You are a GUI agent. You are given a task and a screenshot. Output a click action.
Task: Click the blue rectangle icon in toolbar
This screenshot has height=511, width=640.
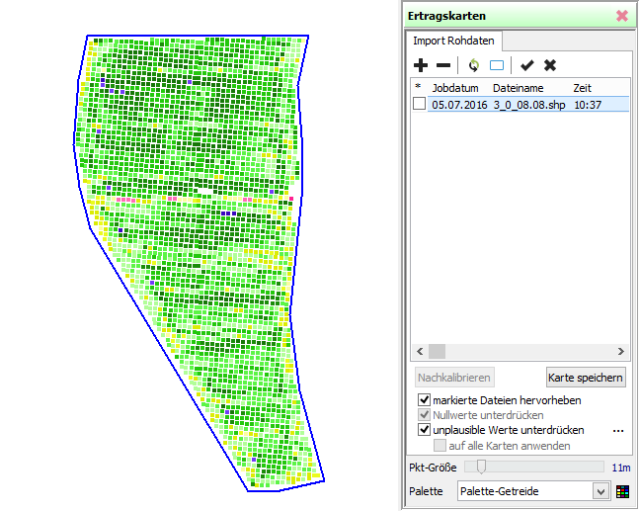(x=496, y=66)
